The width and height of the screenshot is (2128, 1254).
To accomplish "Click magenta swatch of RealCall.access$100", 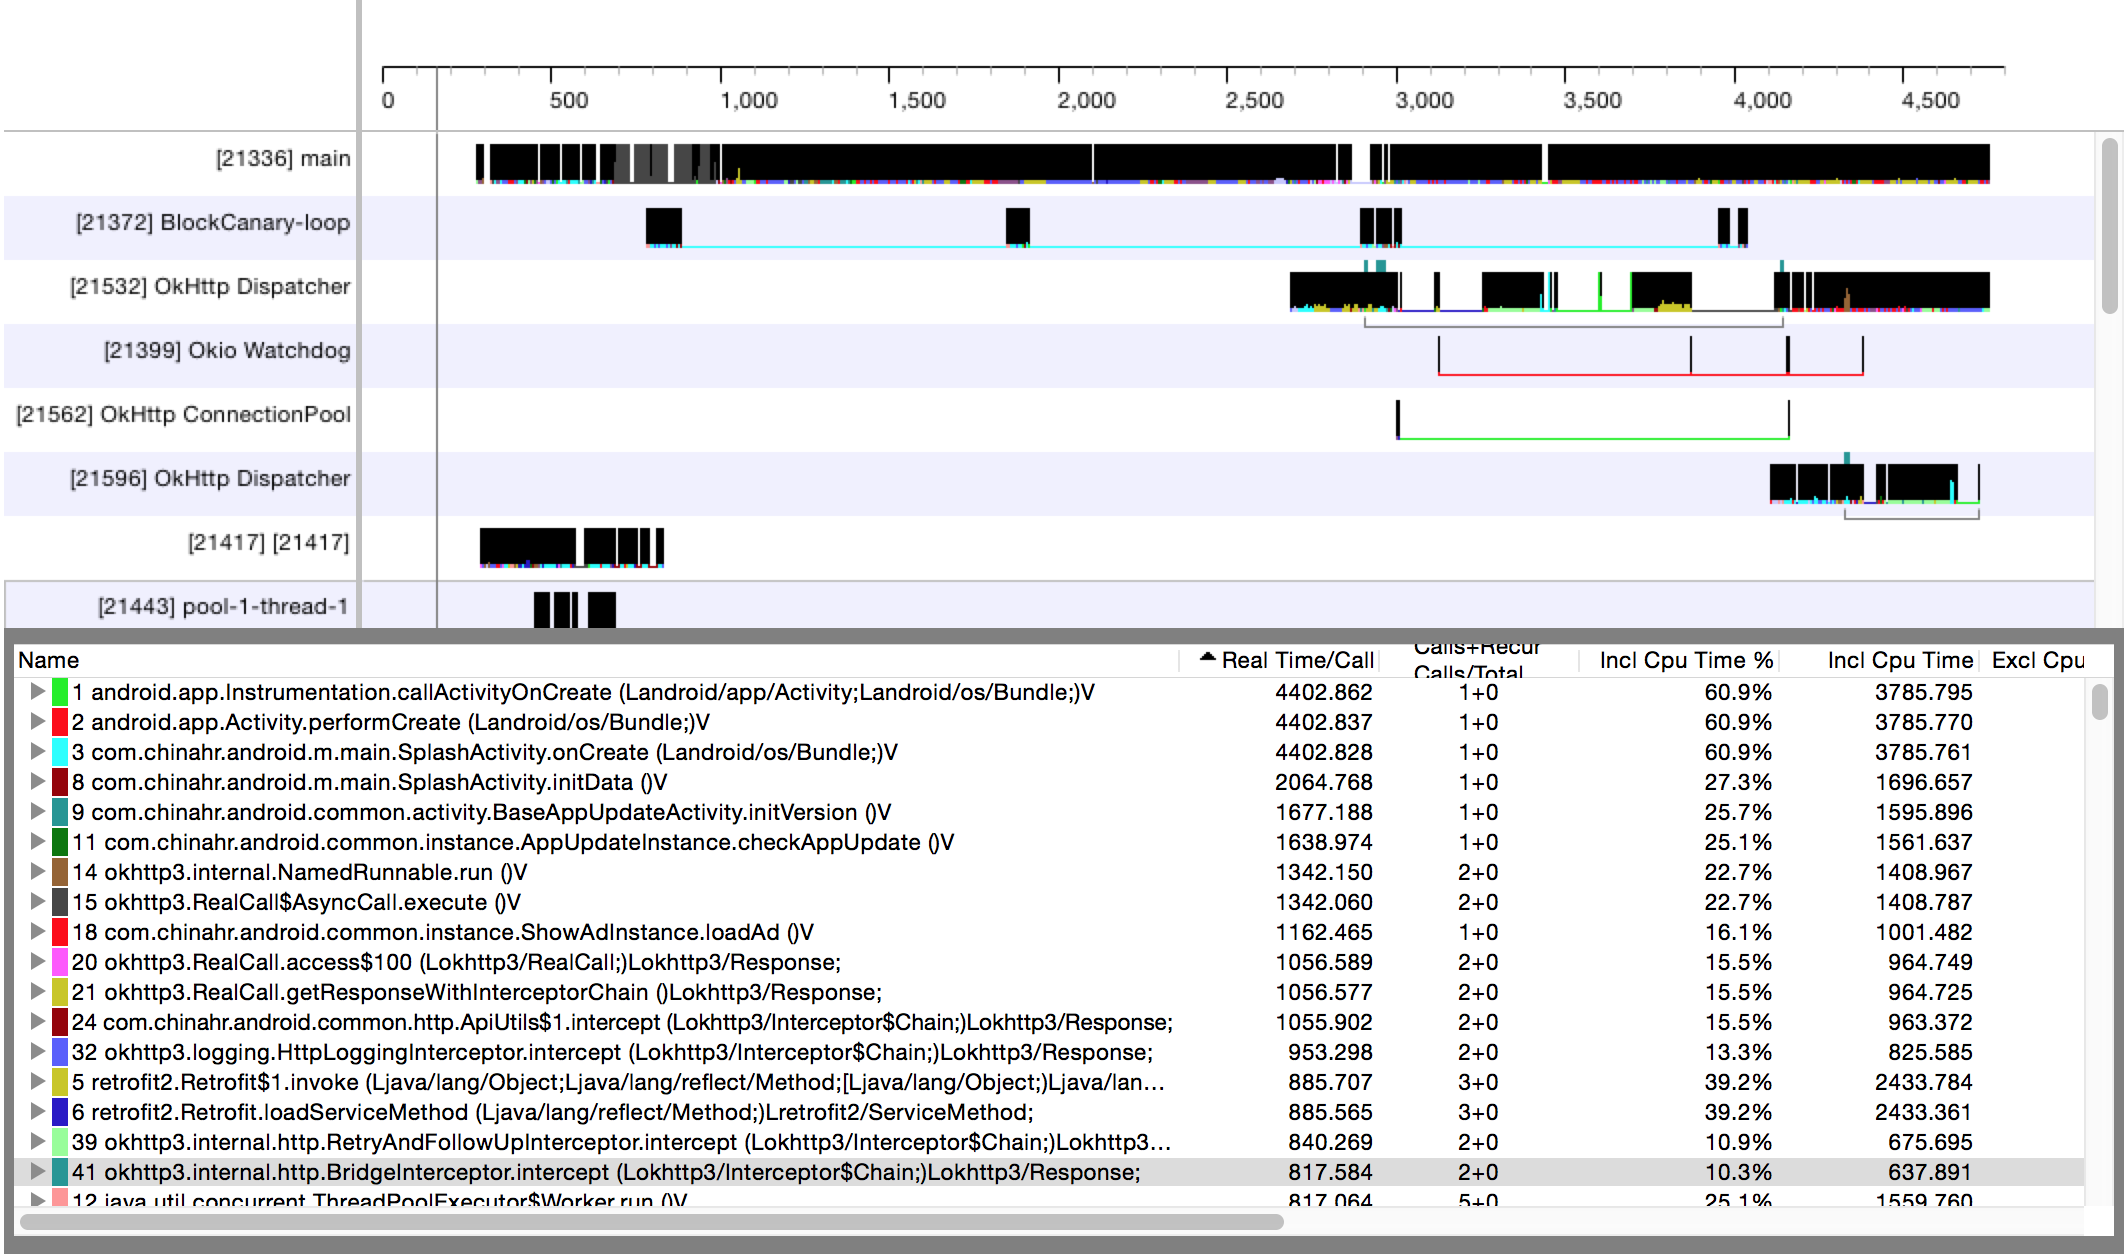I will click(60, 962).
